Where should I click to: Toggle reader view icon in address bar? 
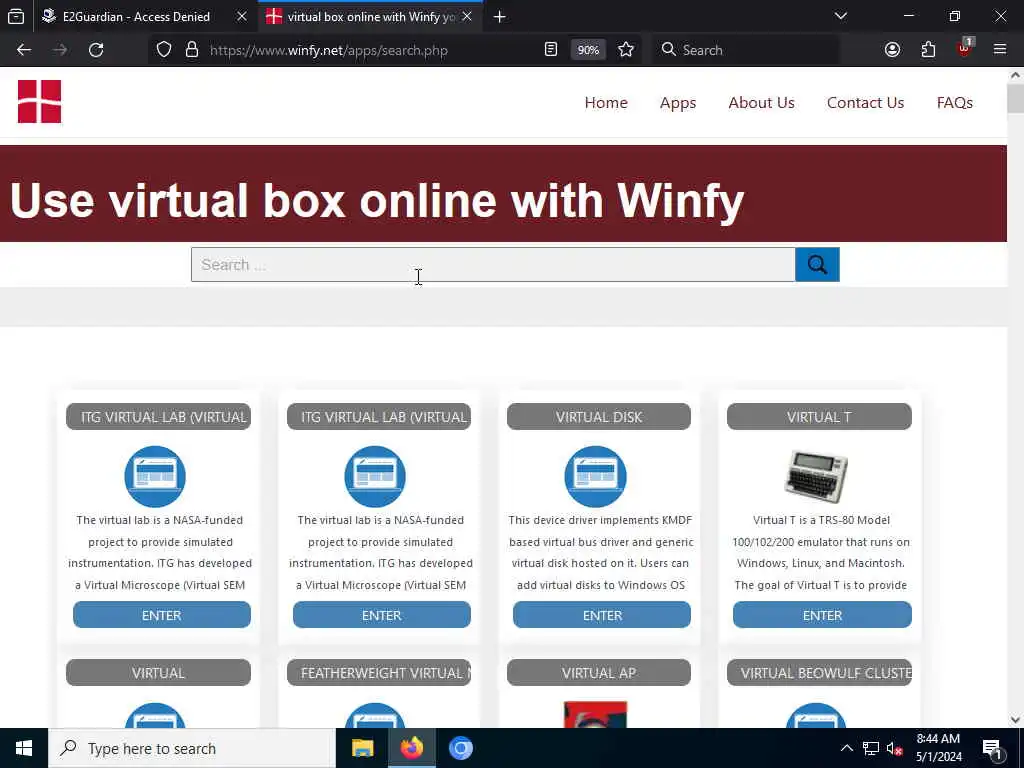pyautogui.click(x=551, y=50)
